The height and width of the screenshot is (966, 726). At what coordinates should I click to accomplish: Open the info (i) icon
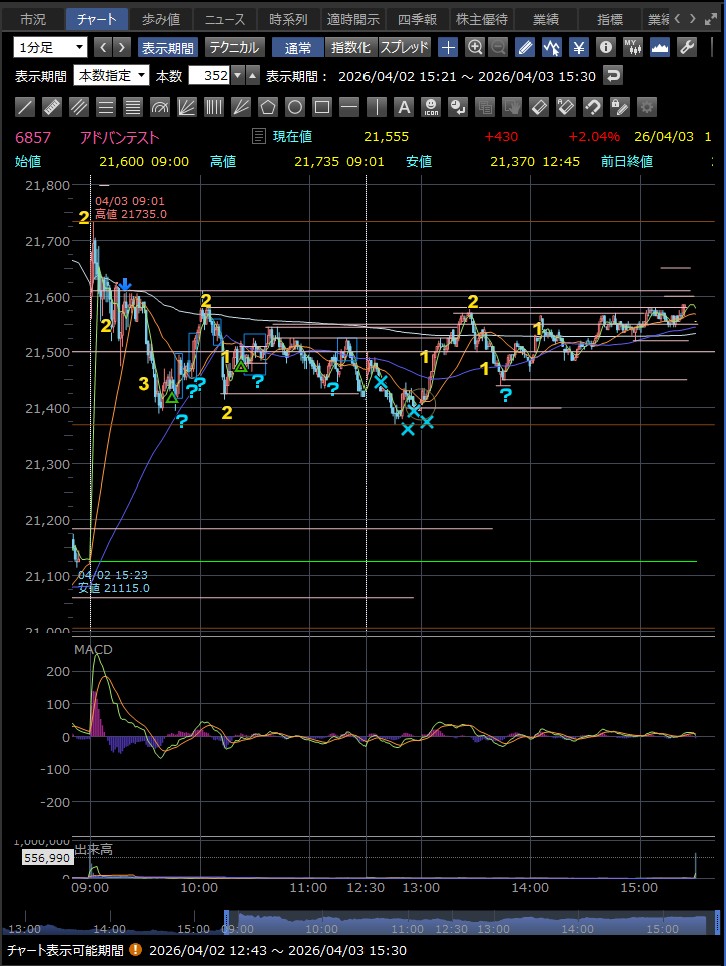(x=605, y=47)
